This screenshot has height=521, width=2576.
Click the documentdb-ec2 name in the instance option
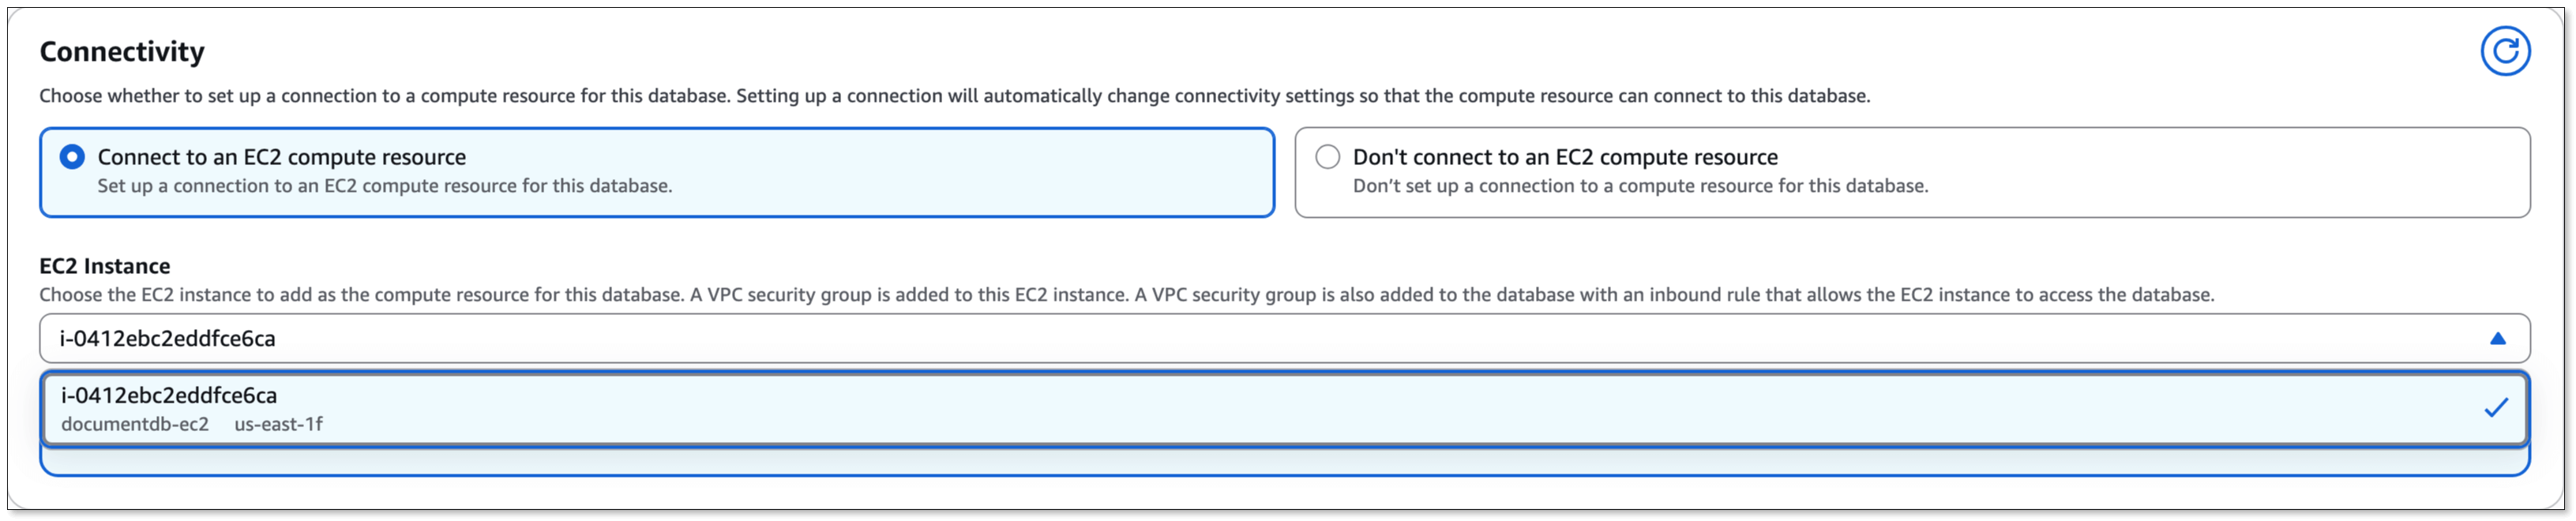pos(135,424)
